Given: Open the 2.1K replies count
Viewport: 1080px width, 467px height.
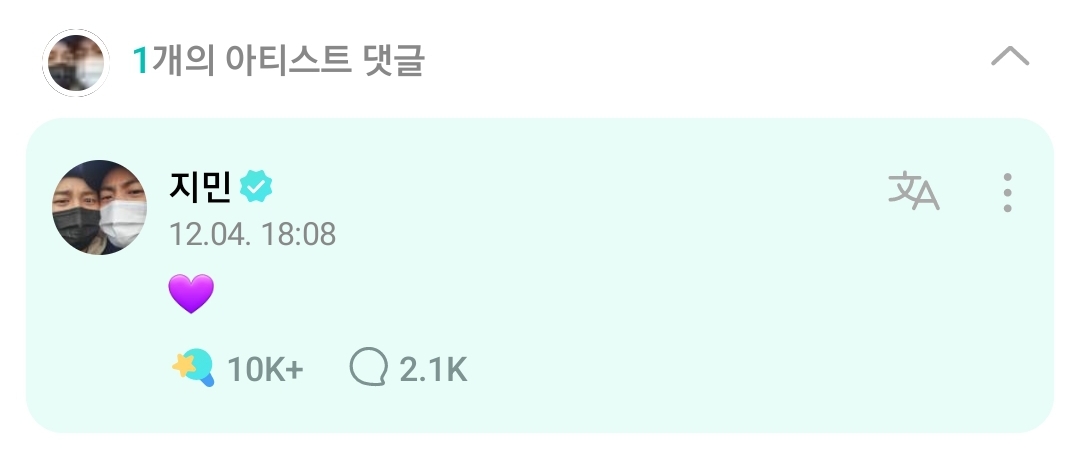Looking at the screenshot, I should click(433, 369).
